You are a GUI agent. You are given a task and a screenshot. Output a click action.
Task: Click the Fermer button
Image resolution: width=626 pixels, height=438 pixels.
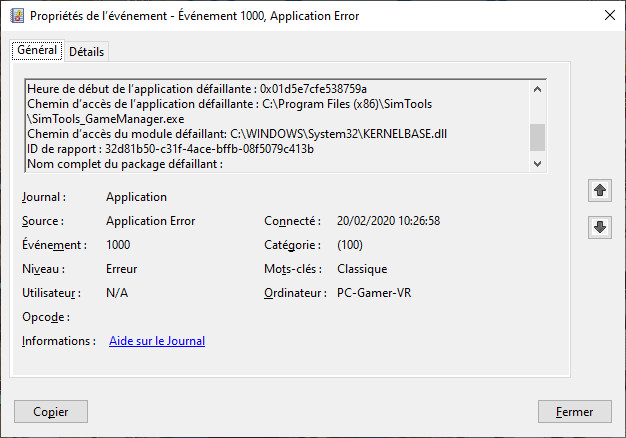tap(574, 411)
